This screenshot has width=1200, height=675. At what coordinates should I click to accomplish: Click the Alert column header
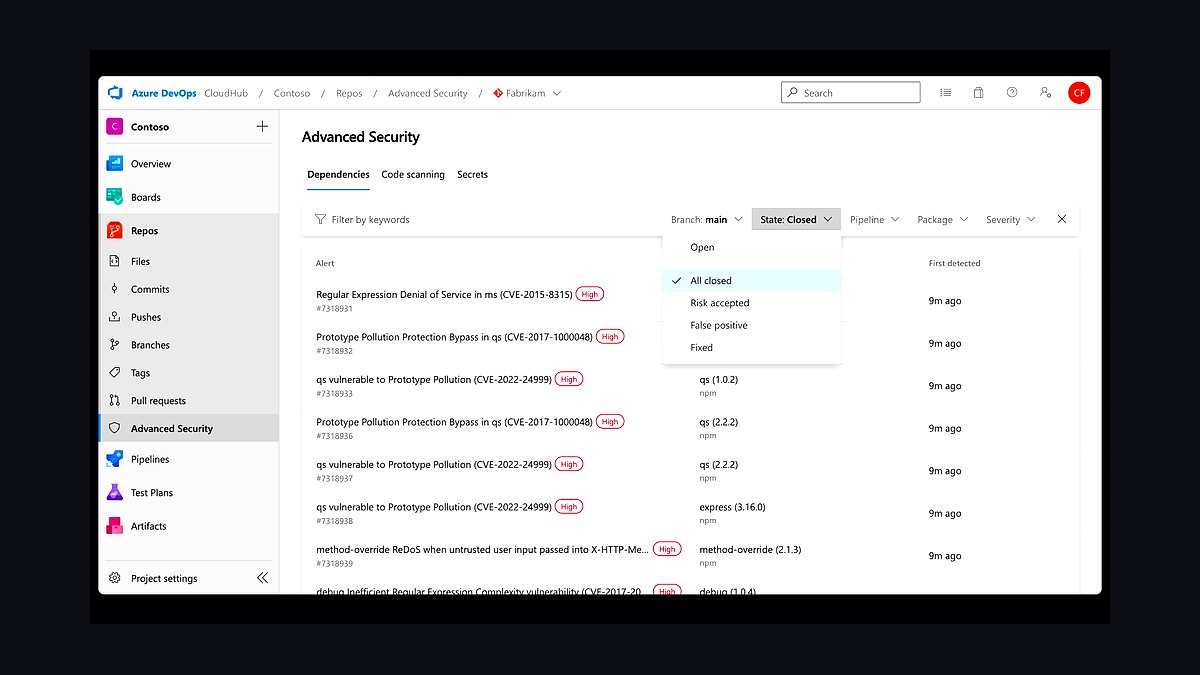pos(325,263)
